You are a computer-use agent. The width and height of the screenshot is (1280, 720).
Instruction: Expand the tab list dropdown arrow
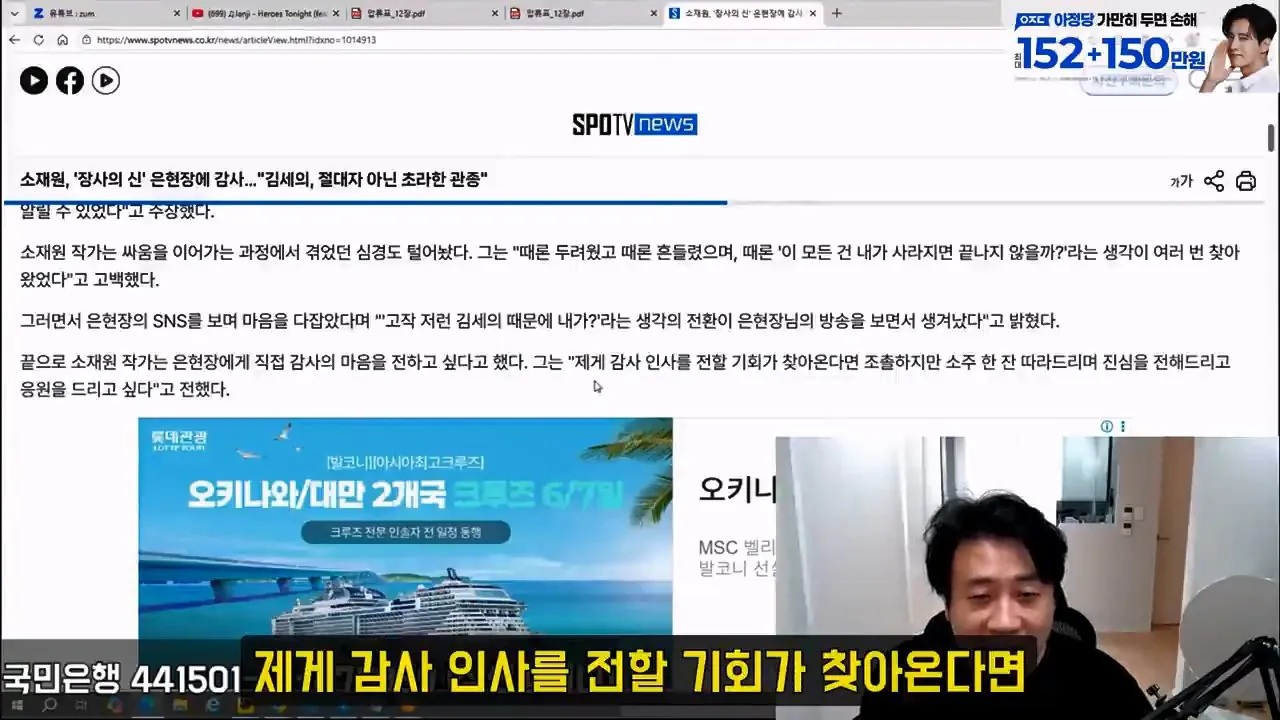click(14, 13)
